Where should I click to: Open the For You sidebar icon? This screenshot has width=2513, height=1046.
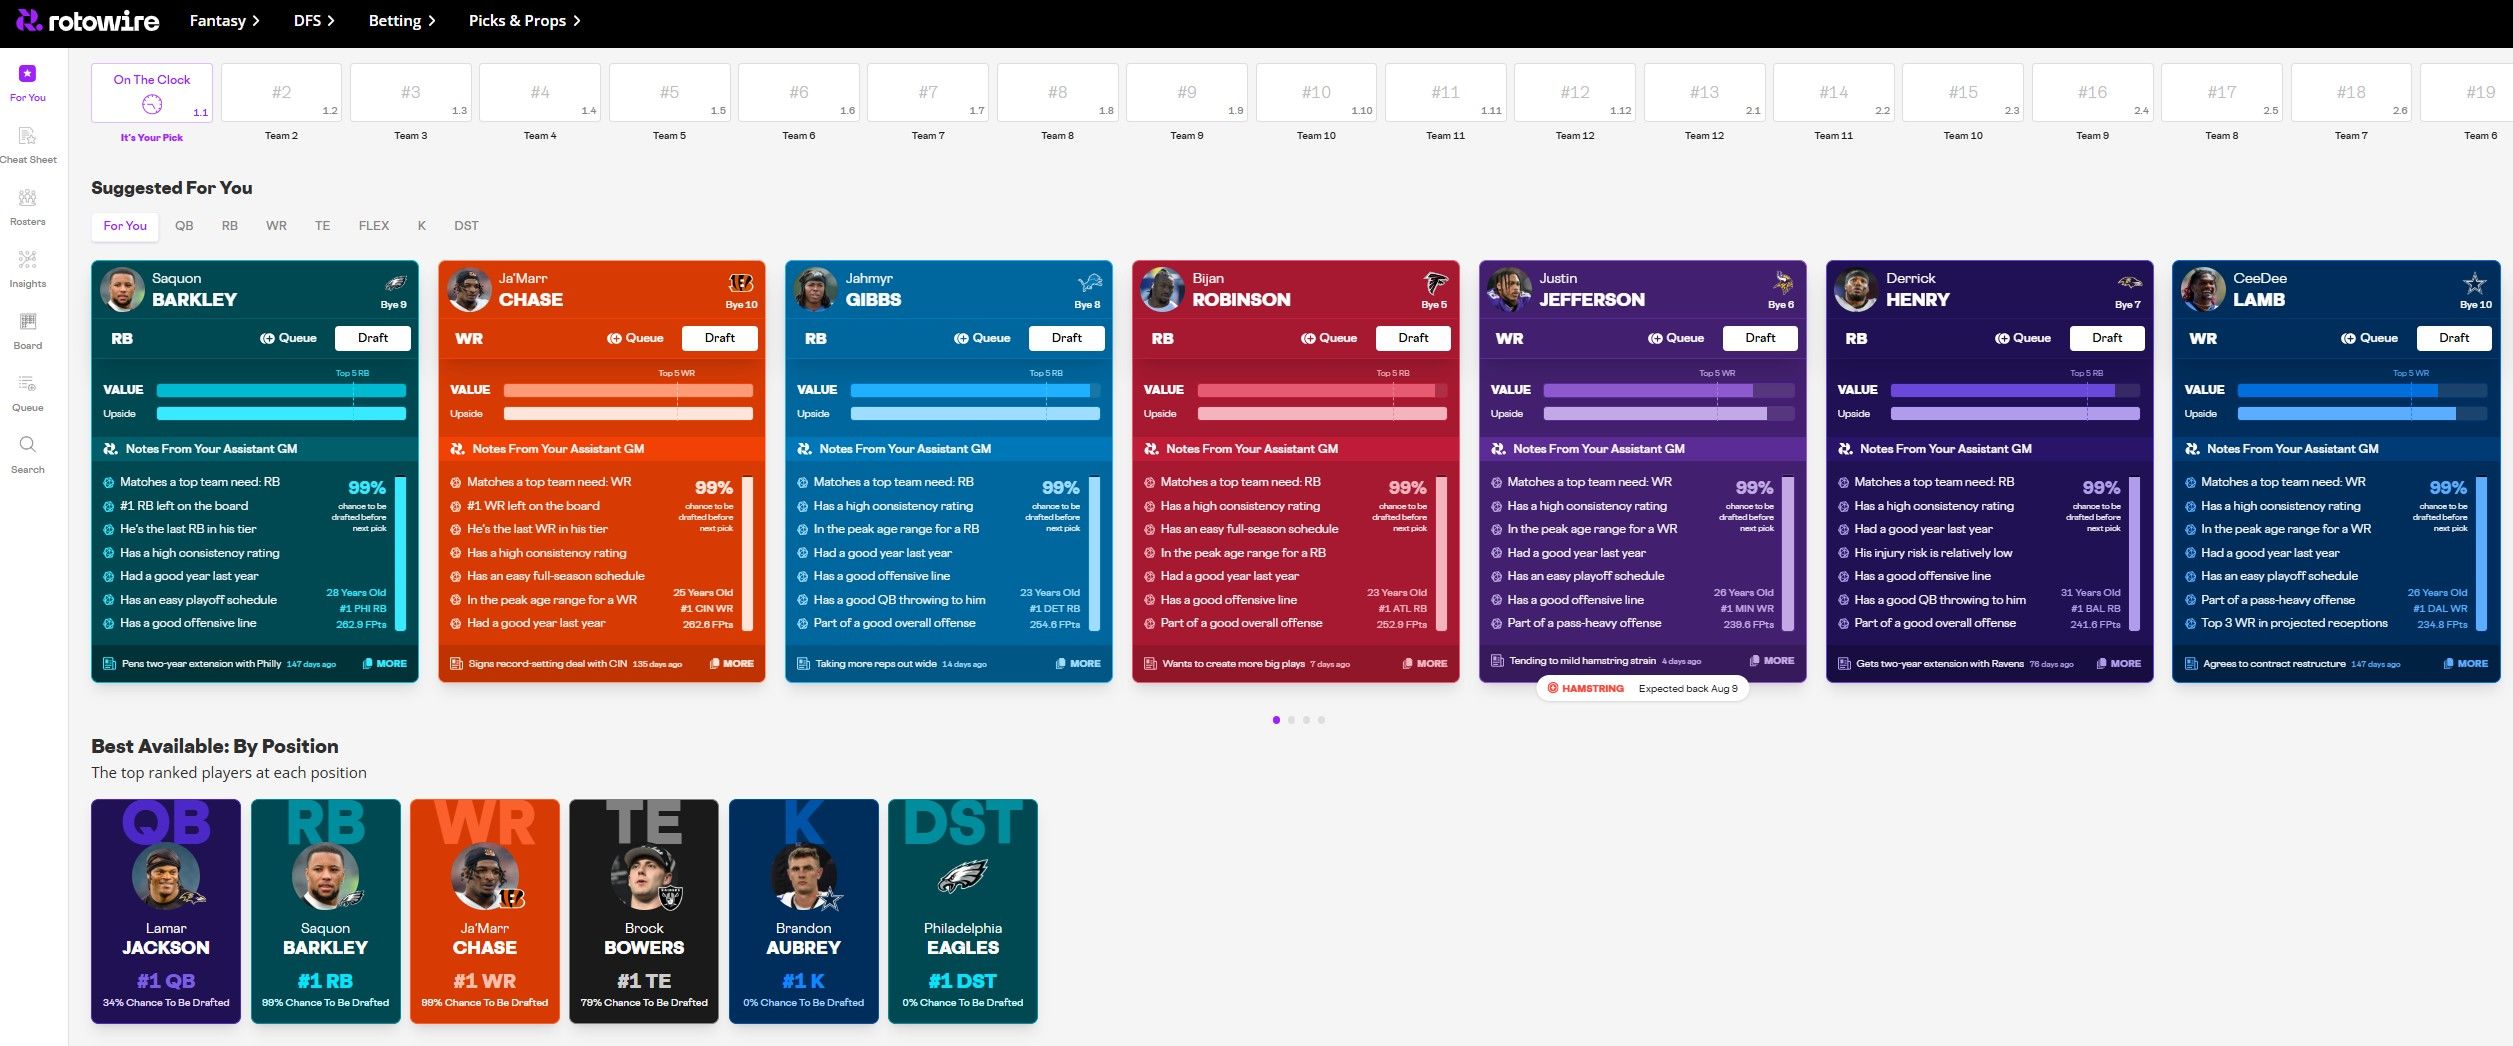point(28,73)
